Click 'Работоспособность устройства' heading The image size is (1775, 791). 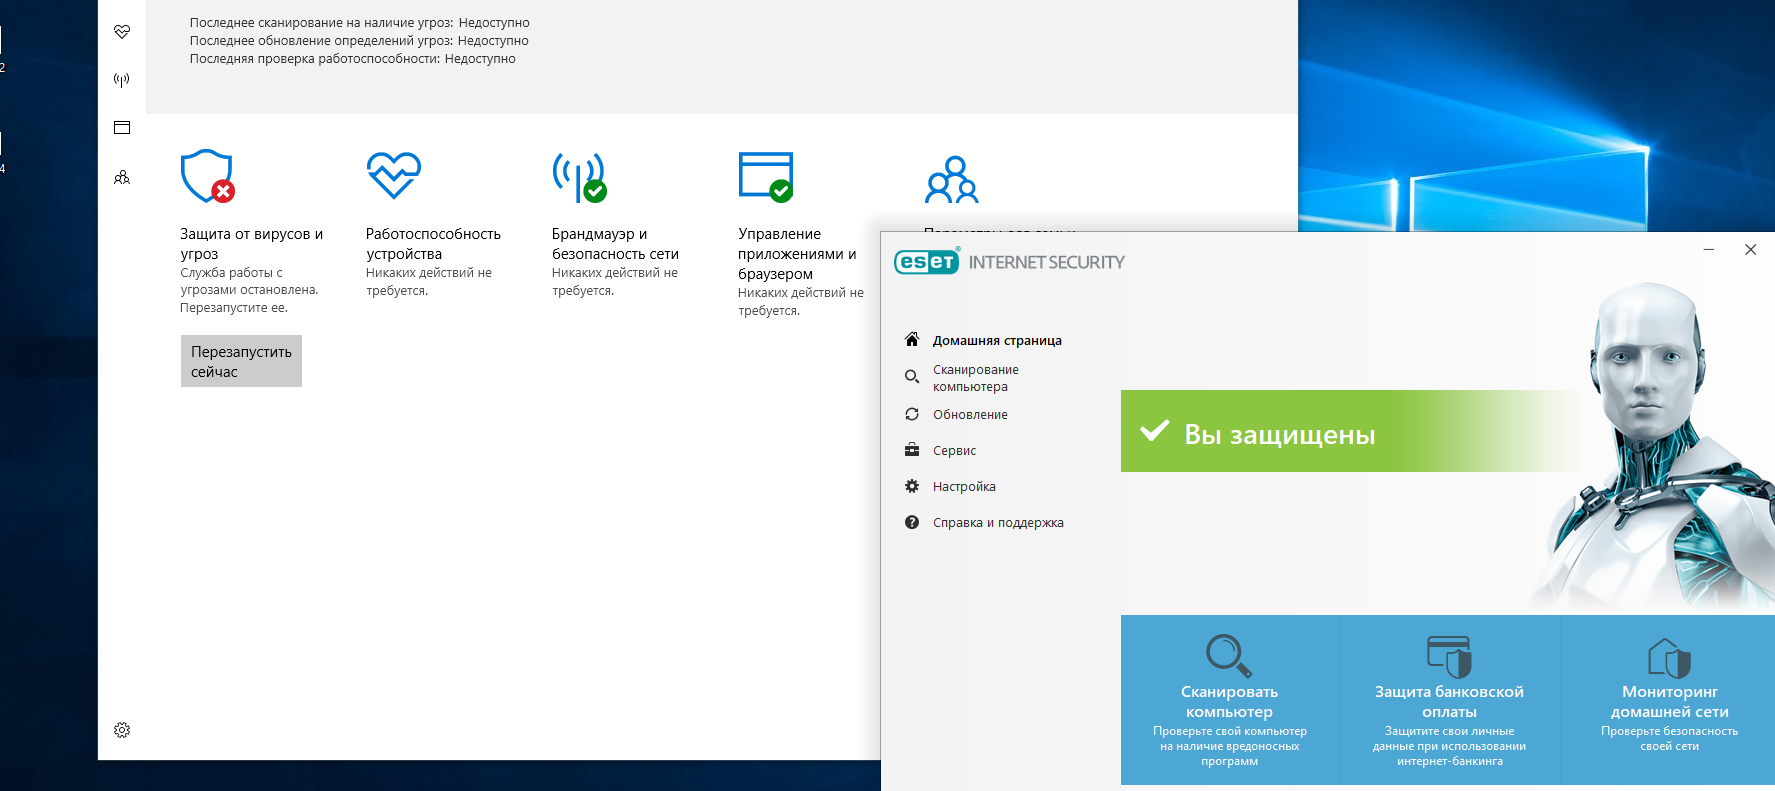(433, 243)
